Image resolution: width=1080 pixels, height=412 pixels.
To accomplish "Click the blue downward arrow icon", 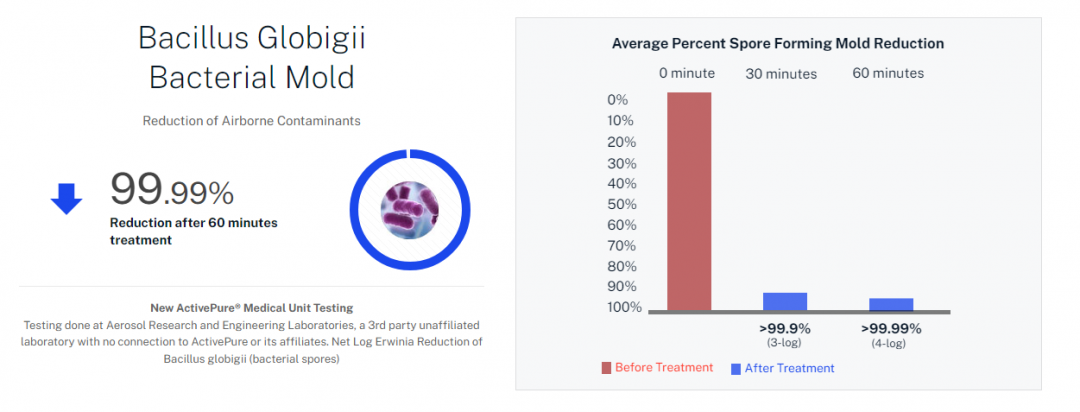I will tap(66, 199).
